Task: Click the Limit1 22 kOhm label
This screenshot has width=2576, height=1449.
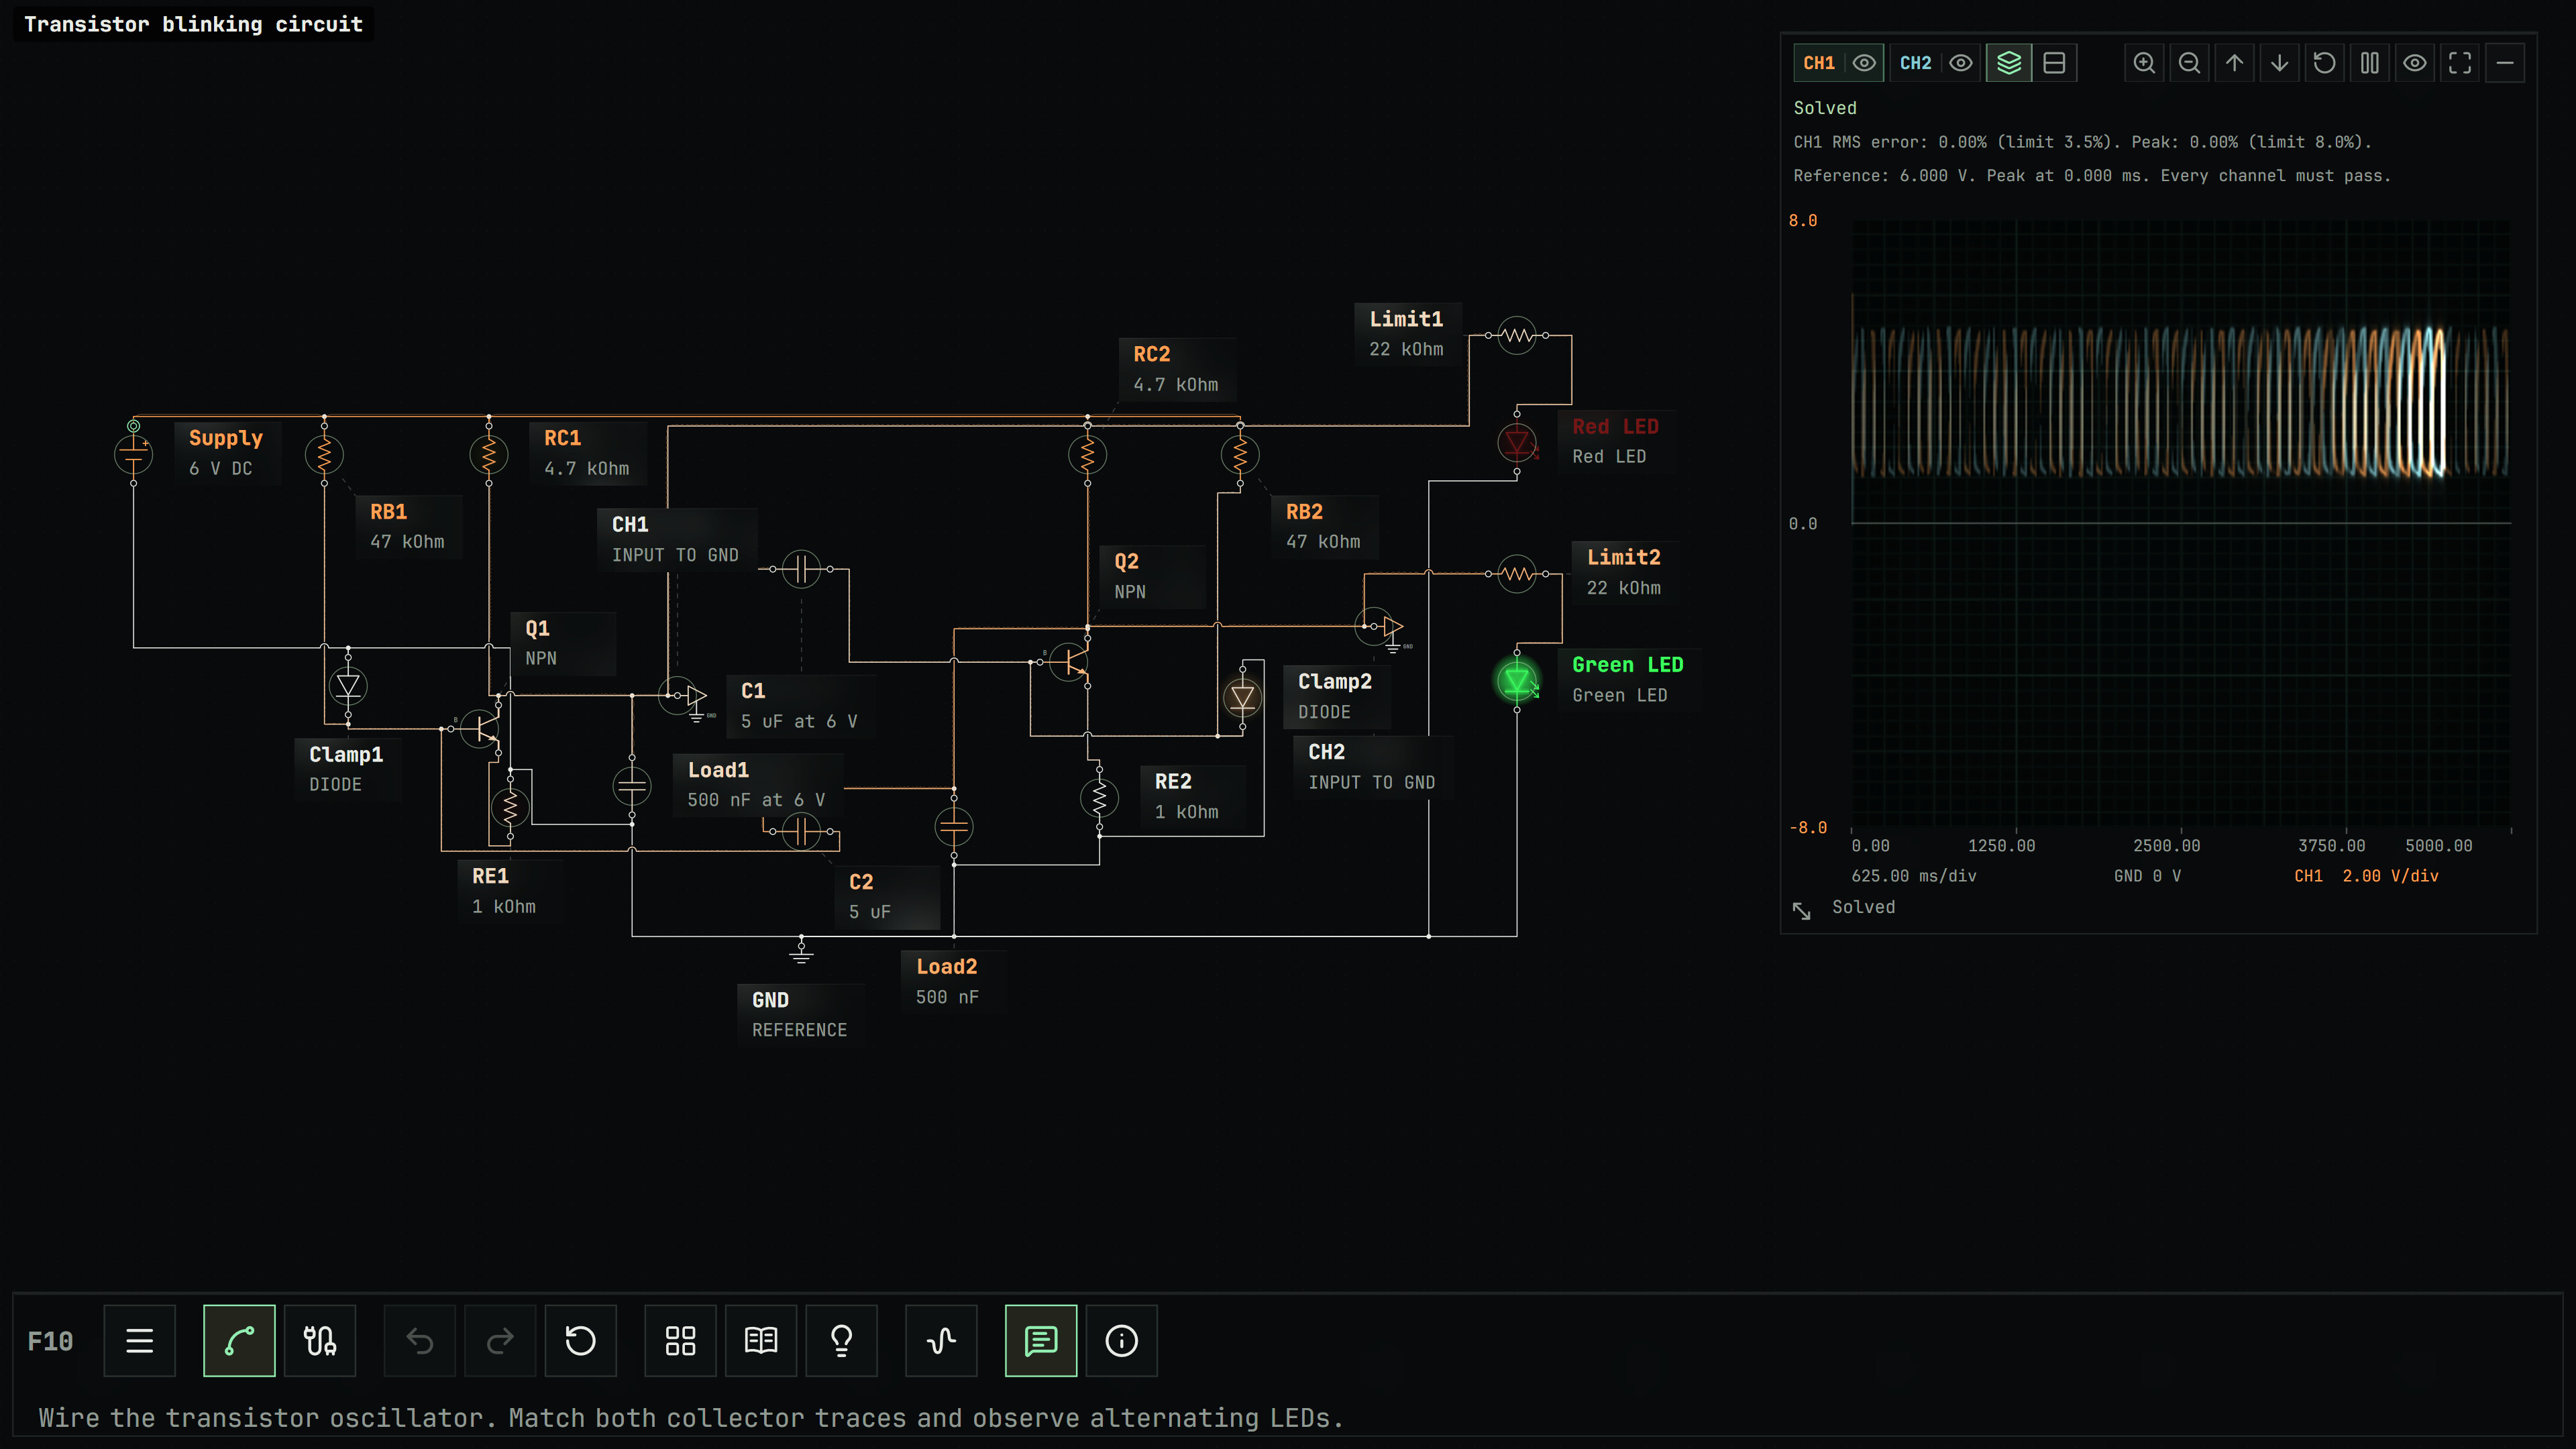Action: (x=1407, y=333)
